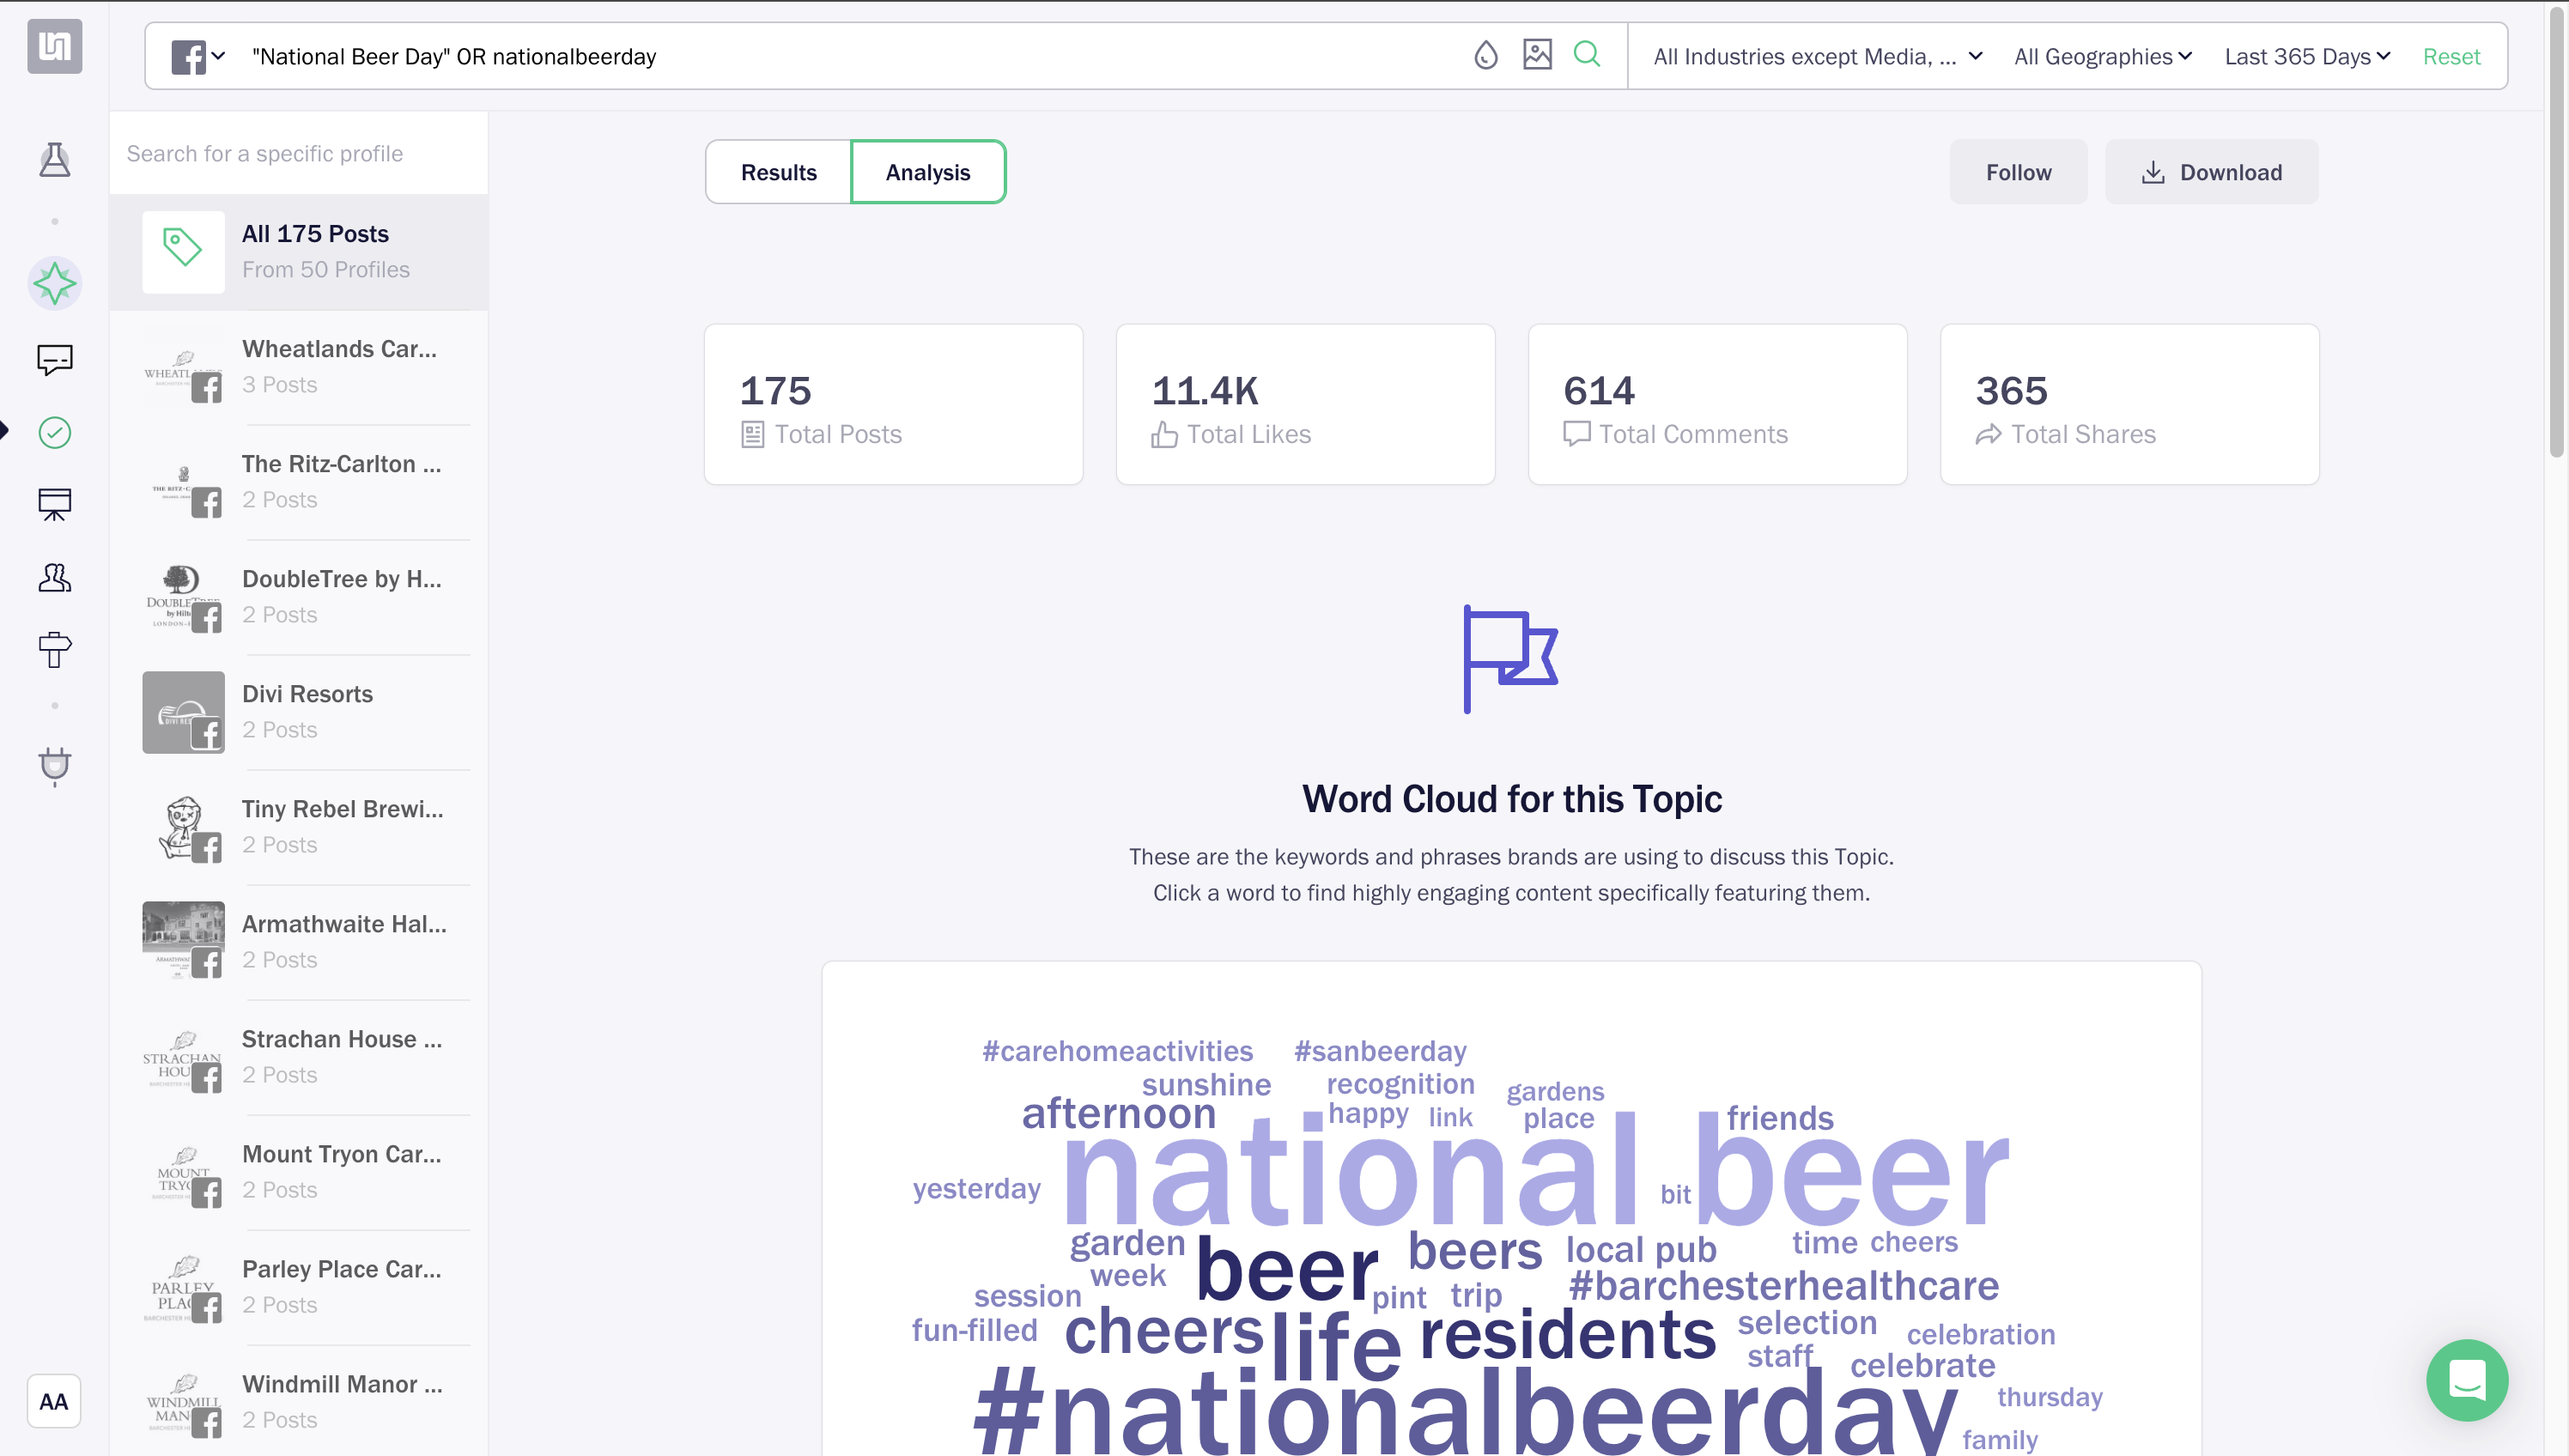The image size is (2569, 1456).
Task: Click the Search for a specific profile field
Action: [298, 154]
